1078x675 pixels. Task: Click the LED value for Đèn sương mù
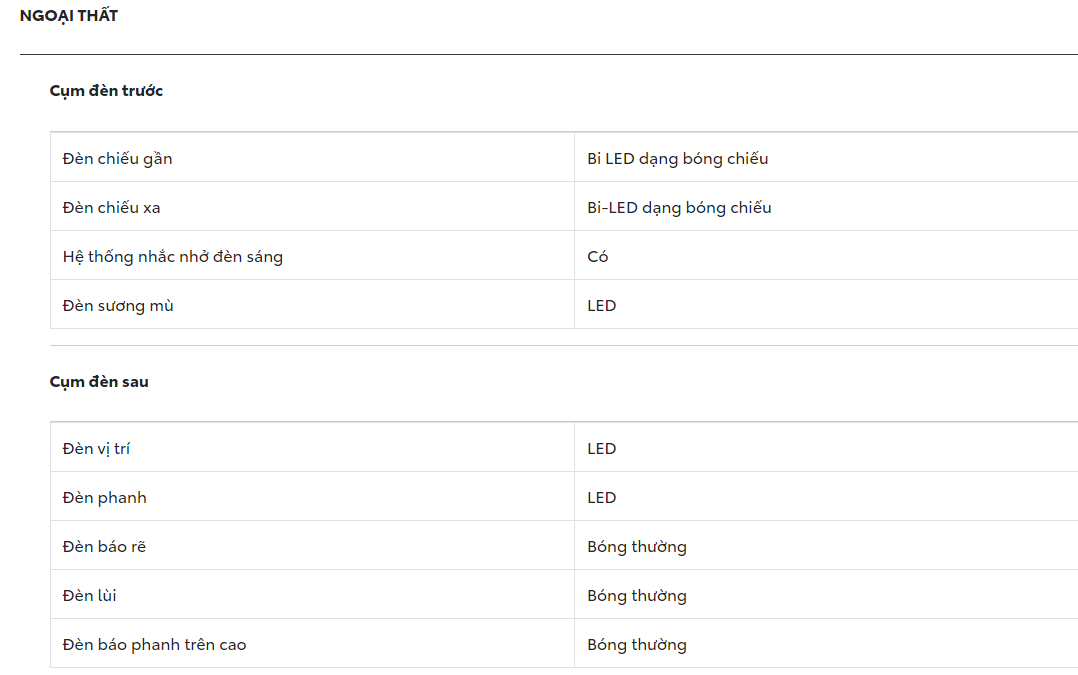click(x=601, y=306)
